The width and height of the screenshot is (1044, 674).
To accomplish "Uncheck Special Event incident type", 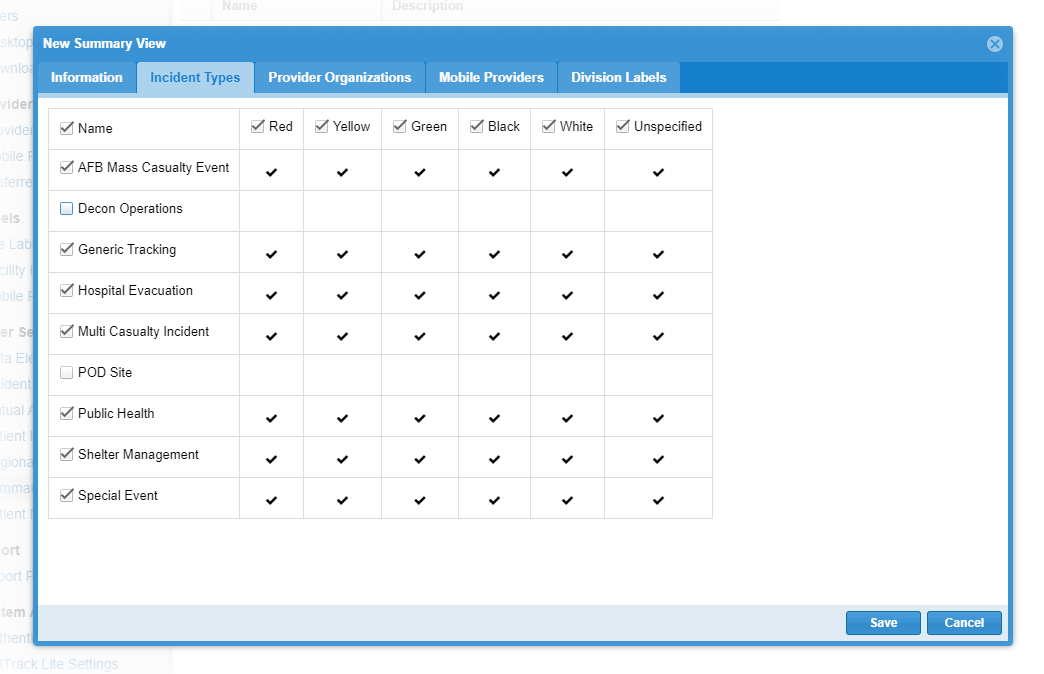I will tap(67, 495).
